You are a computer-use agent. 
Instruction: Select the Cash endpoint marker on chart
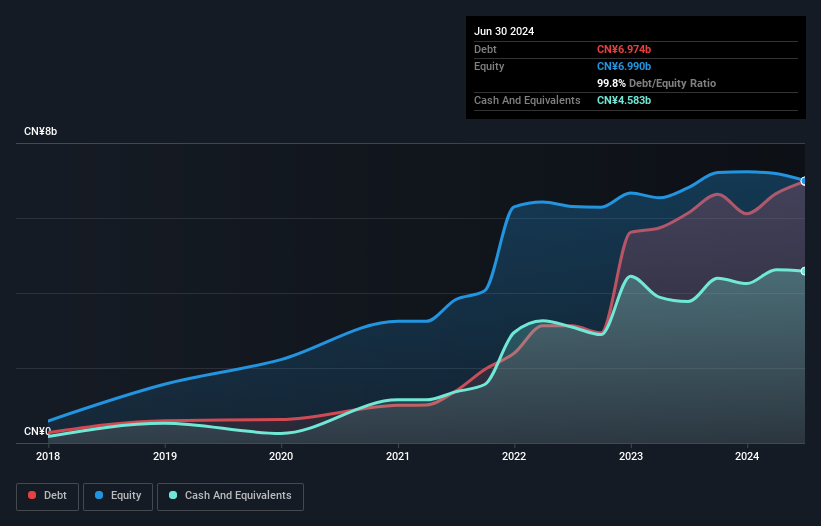click(x=804, y=271)
